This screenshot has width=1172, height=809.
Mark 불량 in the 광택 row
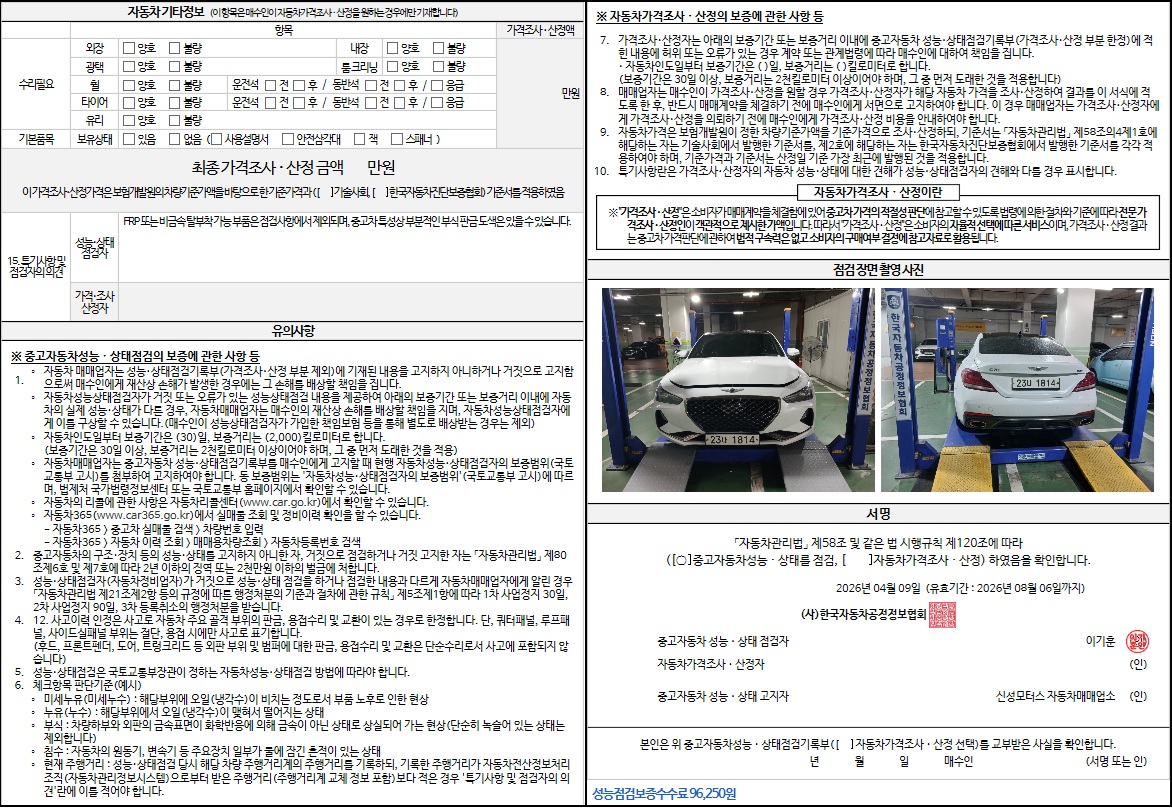tap(174, 67)
